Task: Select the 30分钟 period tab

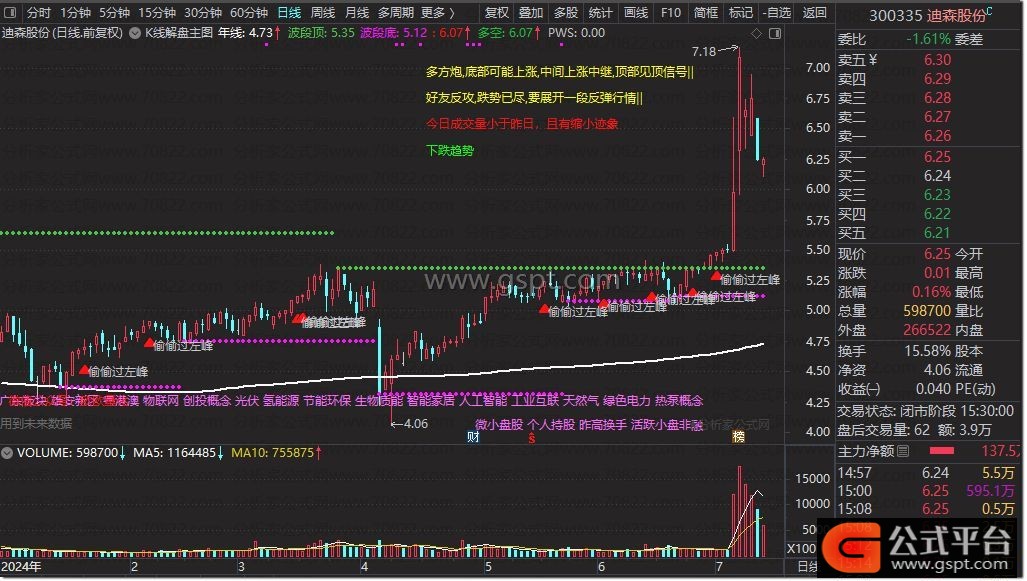Action: tap(203, 12)
